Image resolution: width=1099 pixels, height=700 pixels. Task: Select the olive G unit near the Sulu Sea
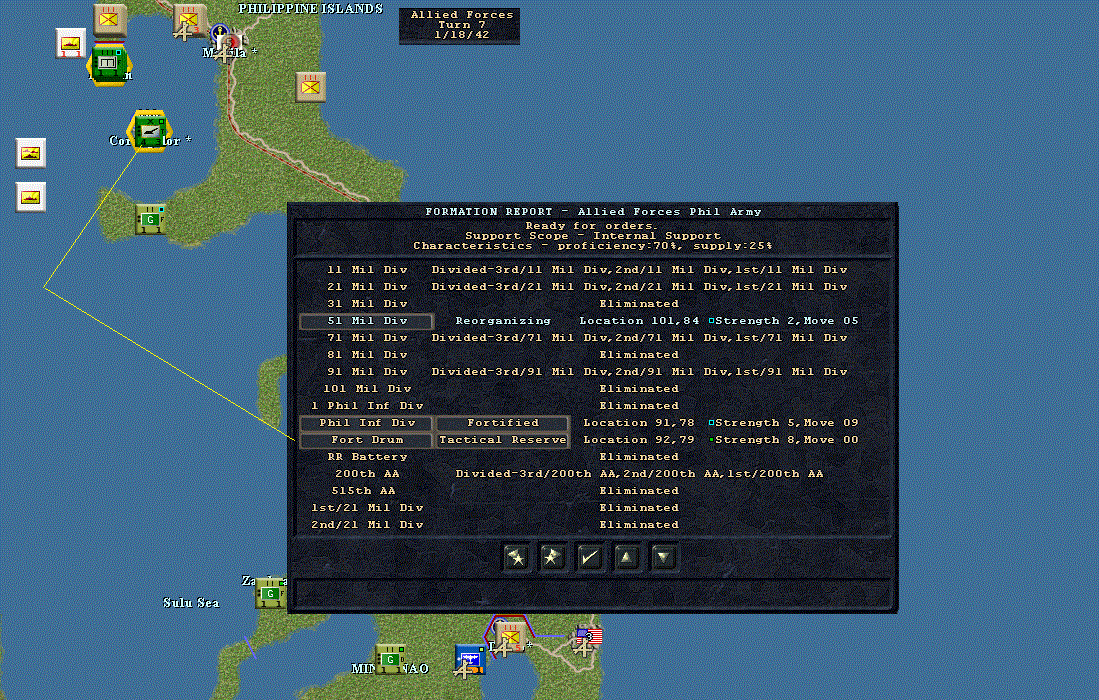(x=270, y=593)
